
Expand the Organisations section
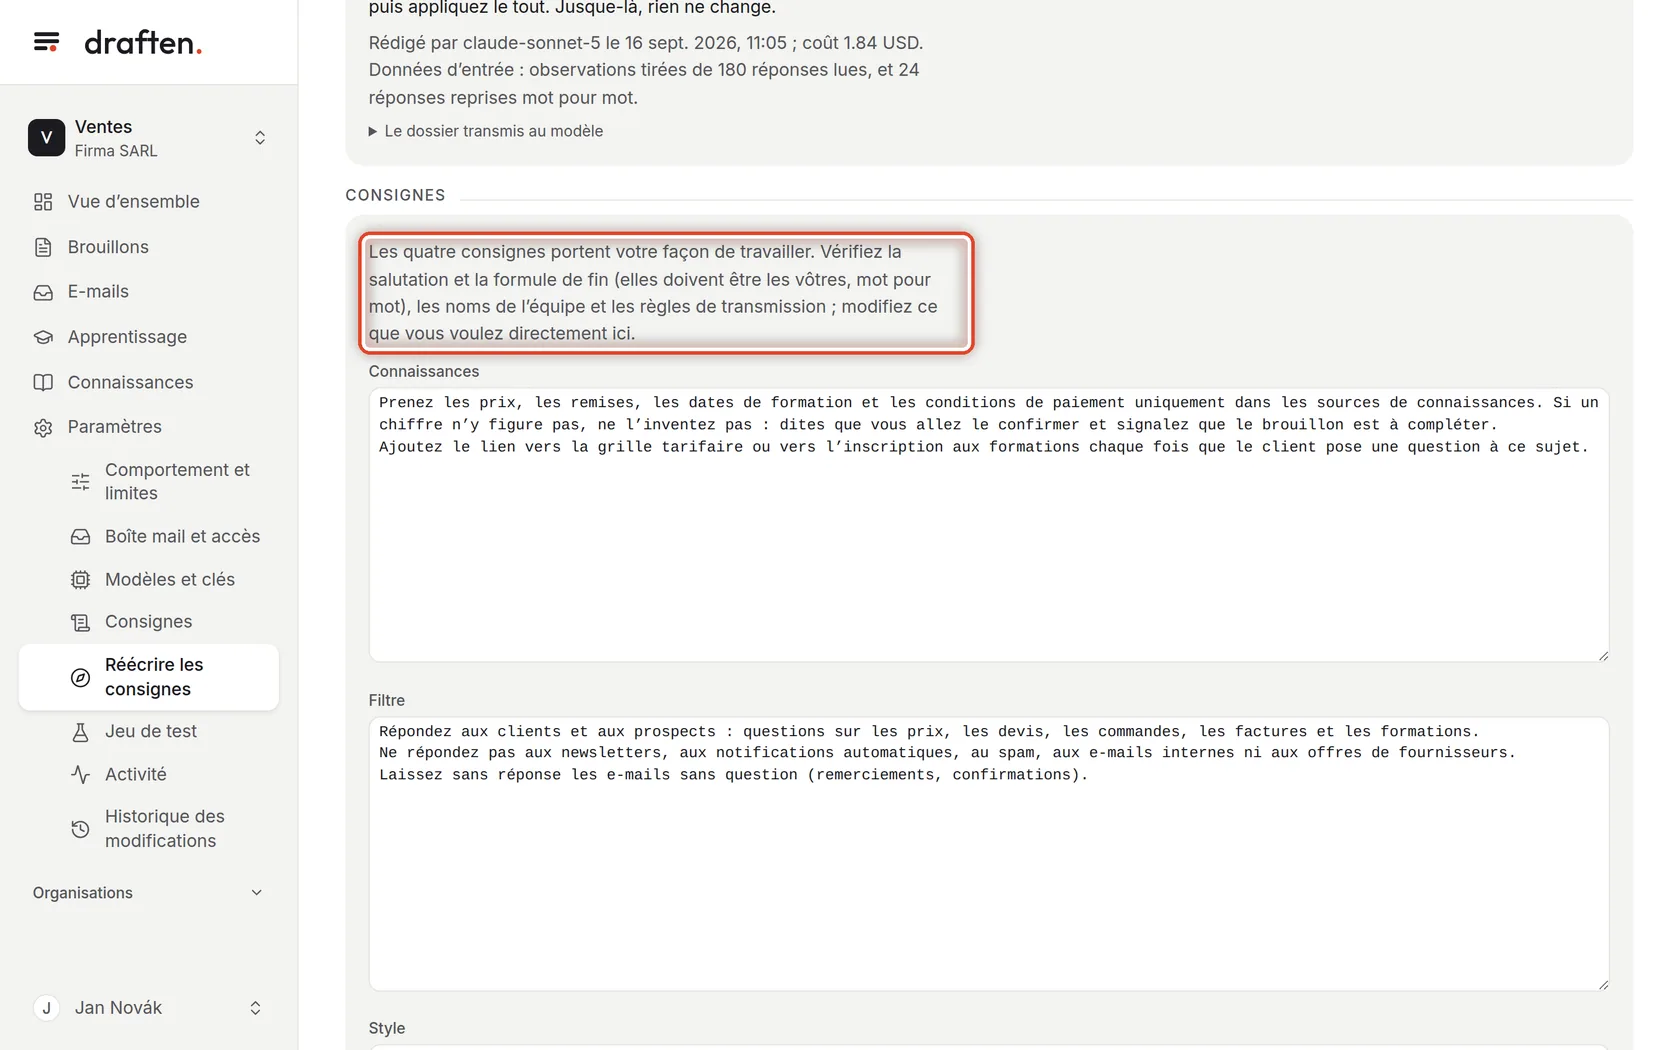tap(148, 893)
